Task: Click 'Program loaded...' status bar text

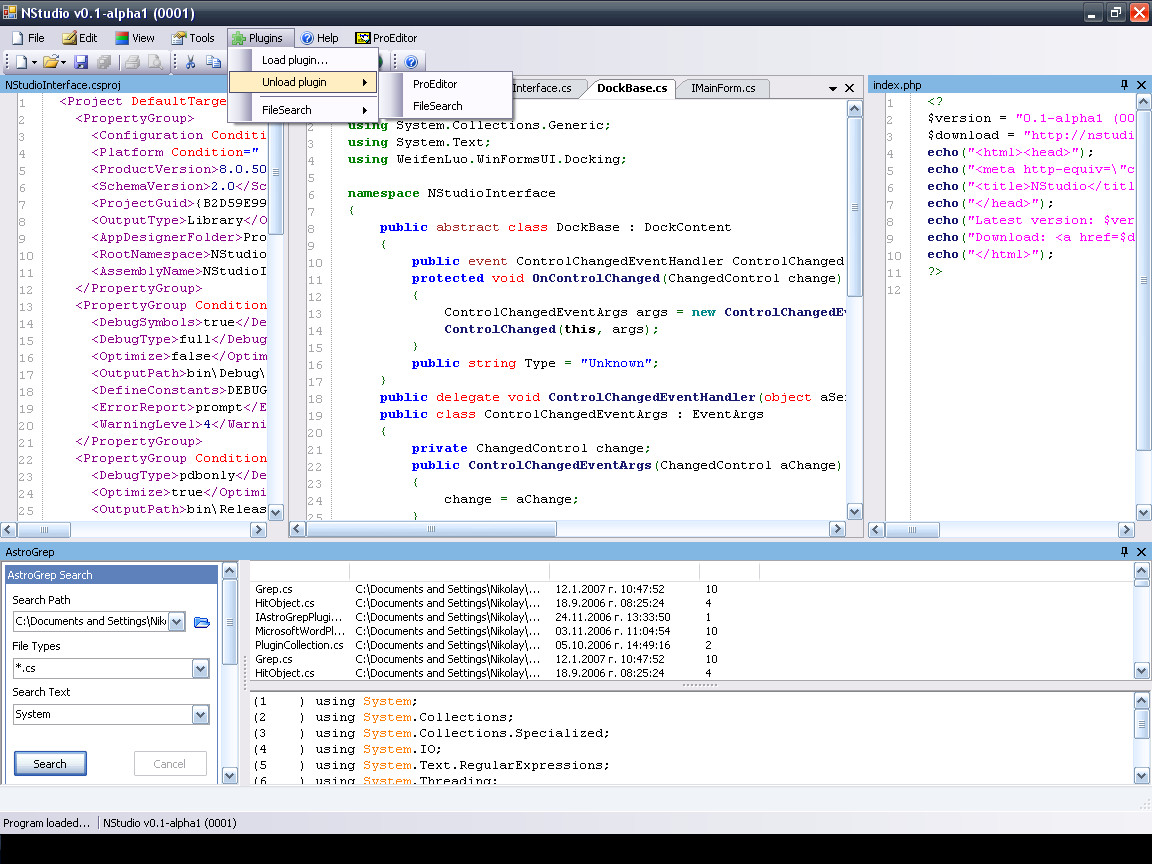Action: [46, 823]
